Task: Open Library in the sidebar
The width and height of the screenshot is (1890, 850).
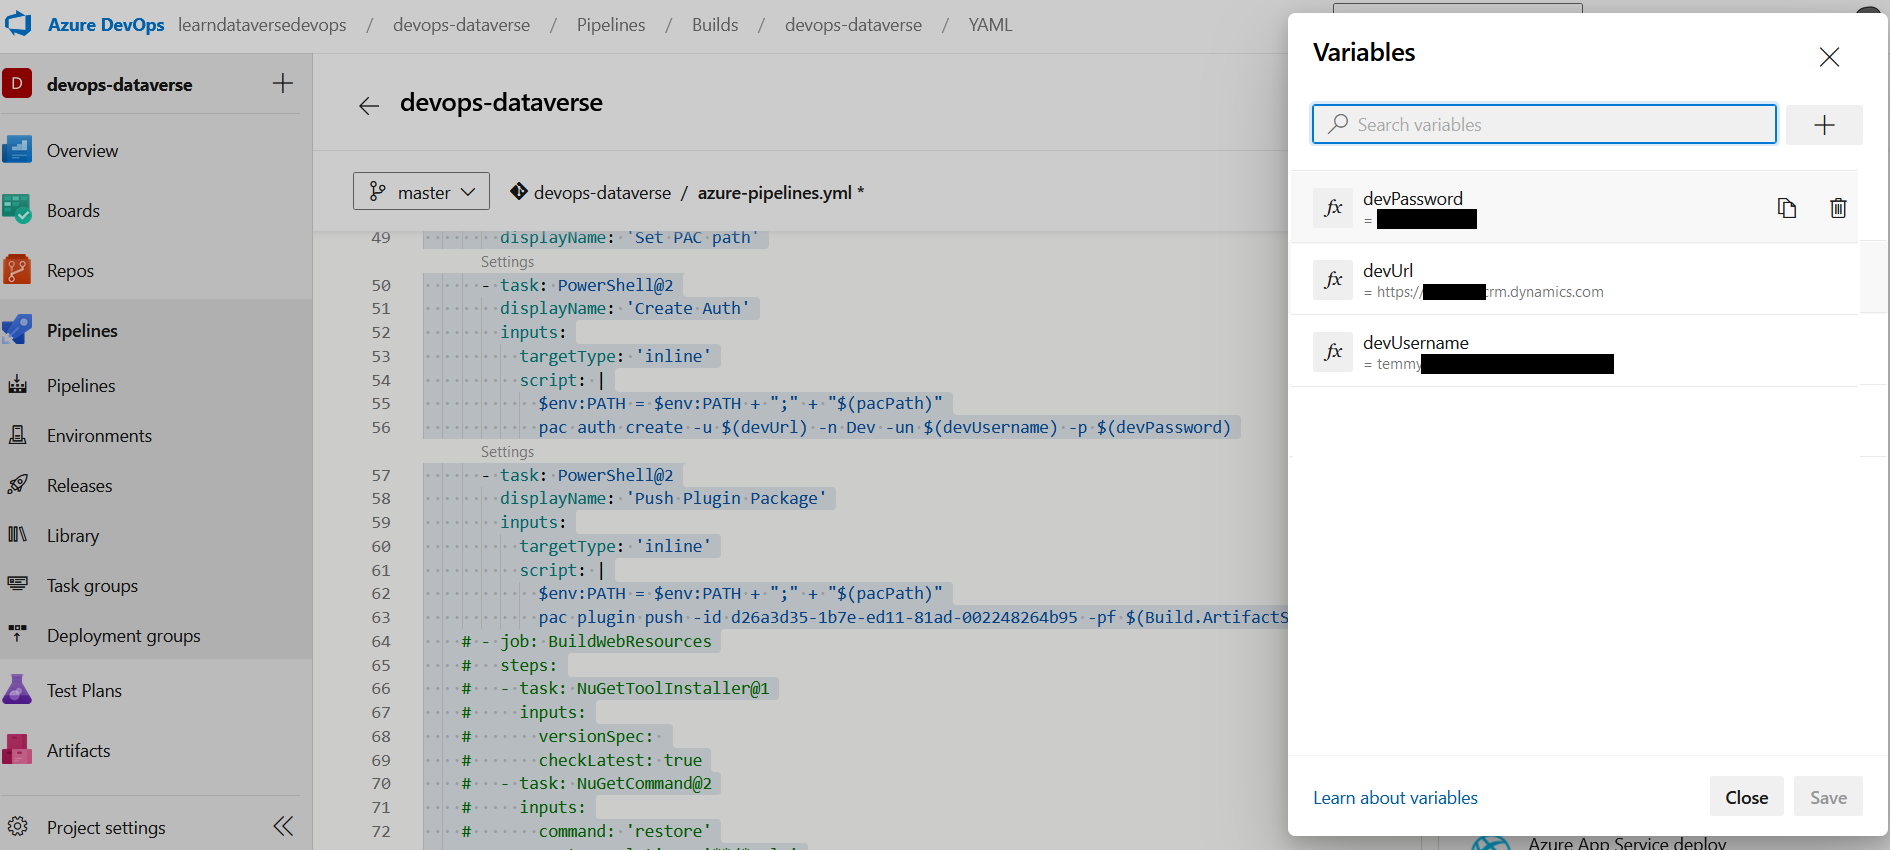Action: point(73,535)
